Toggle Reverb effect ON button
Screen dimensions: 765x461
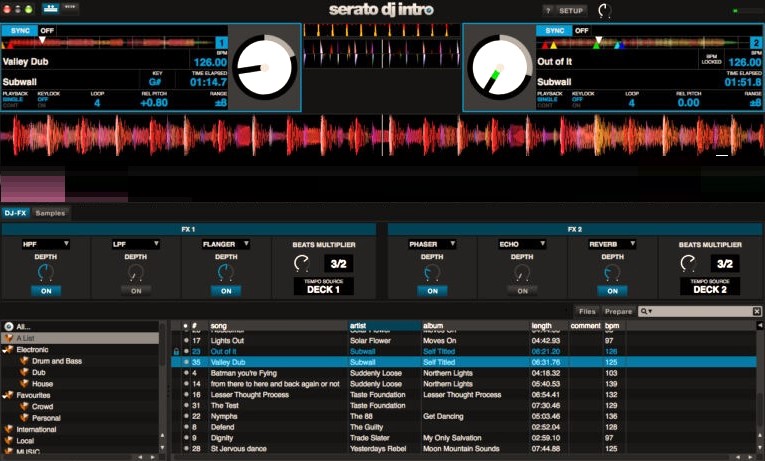click(x=612, y=291)
